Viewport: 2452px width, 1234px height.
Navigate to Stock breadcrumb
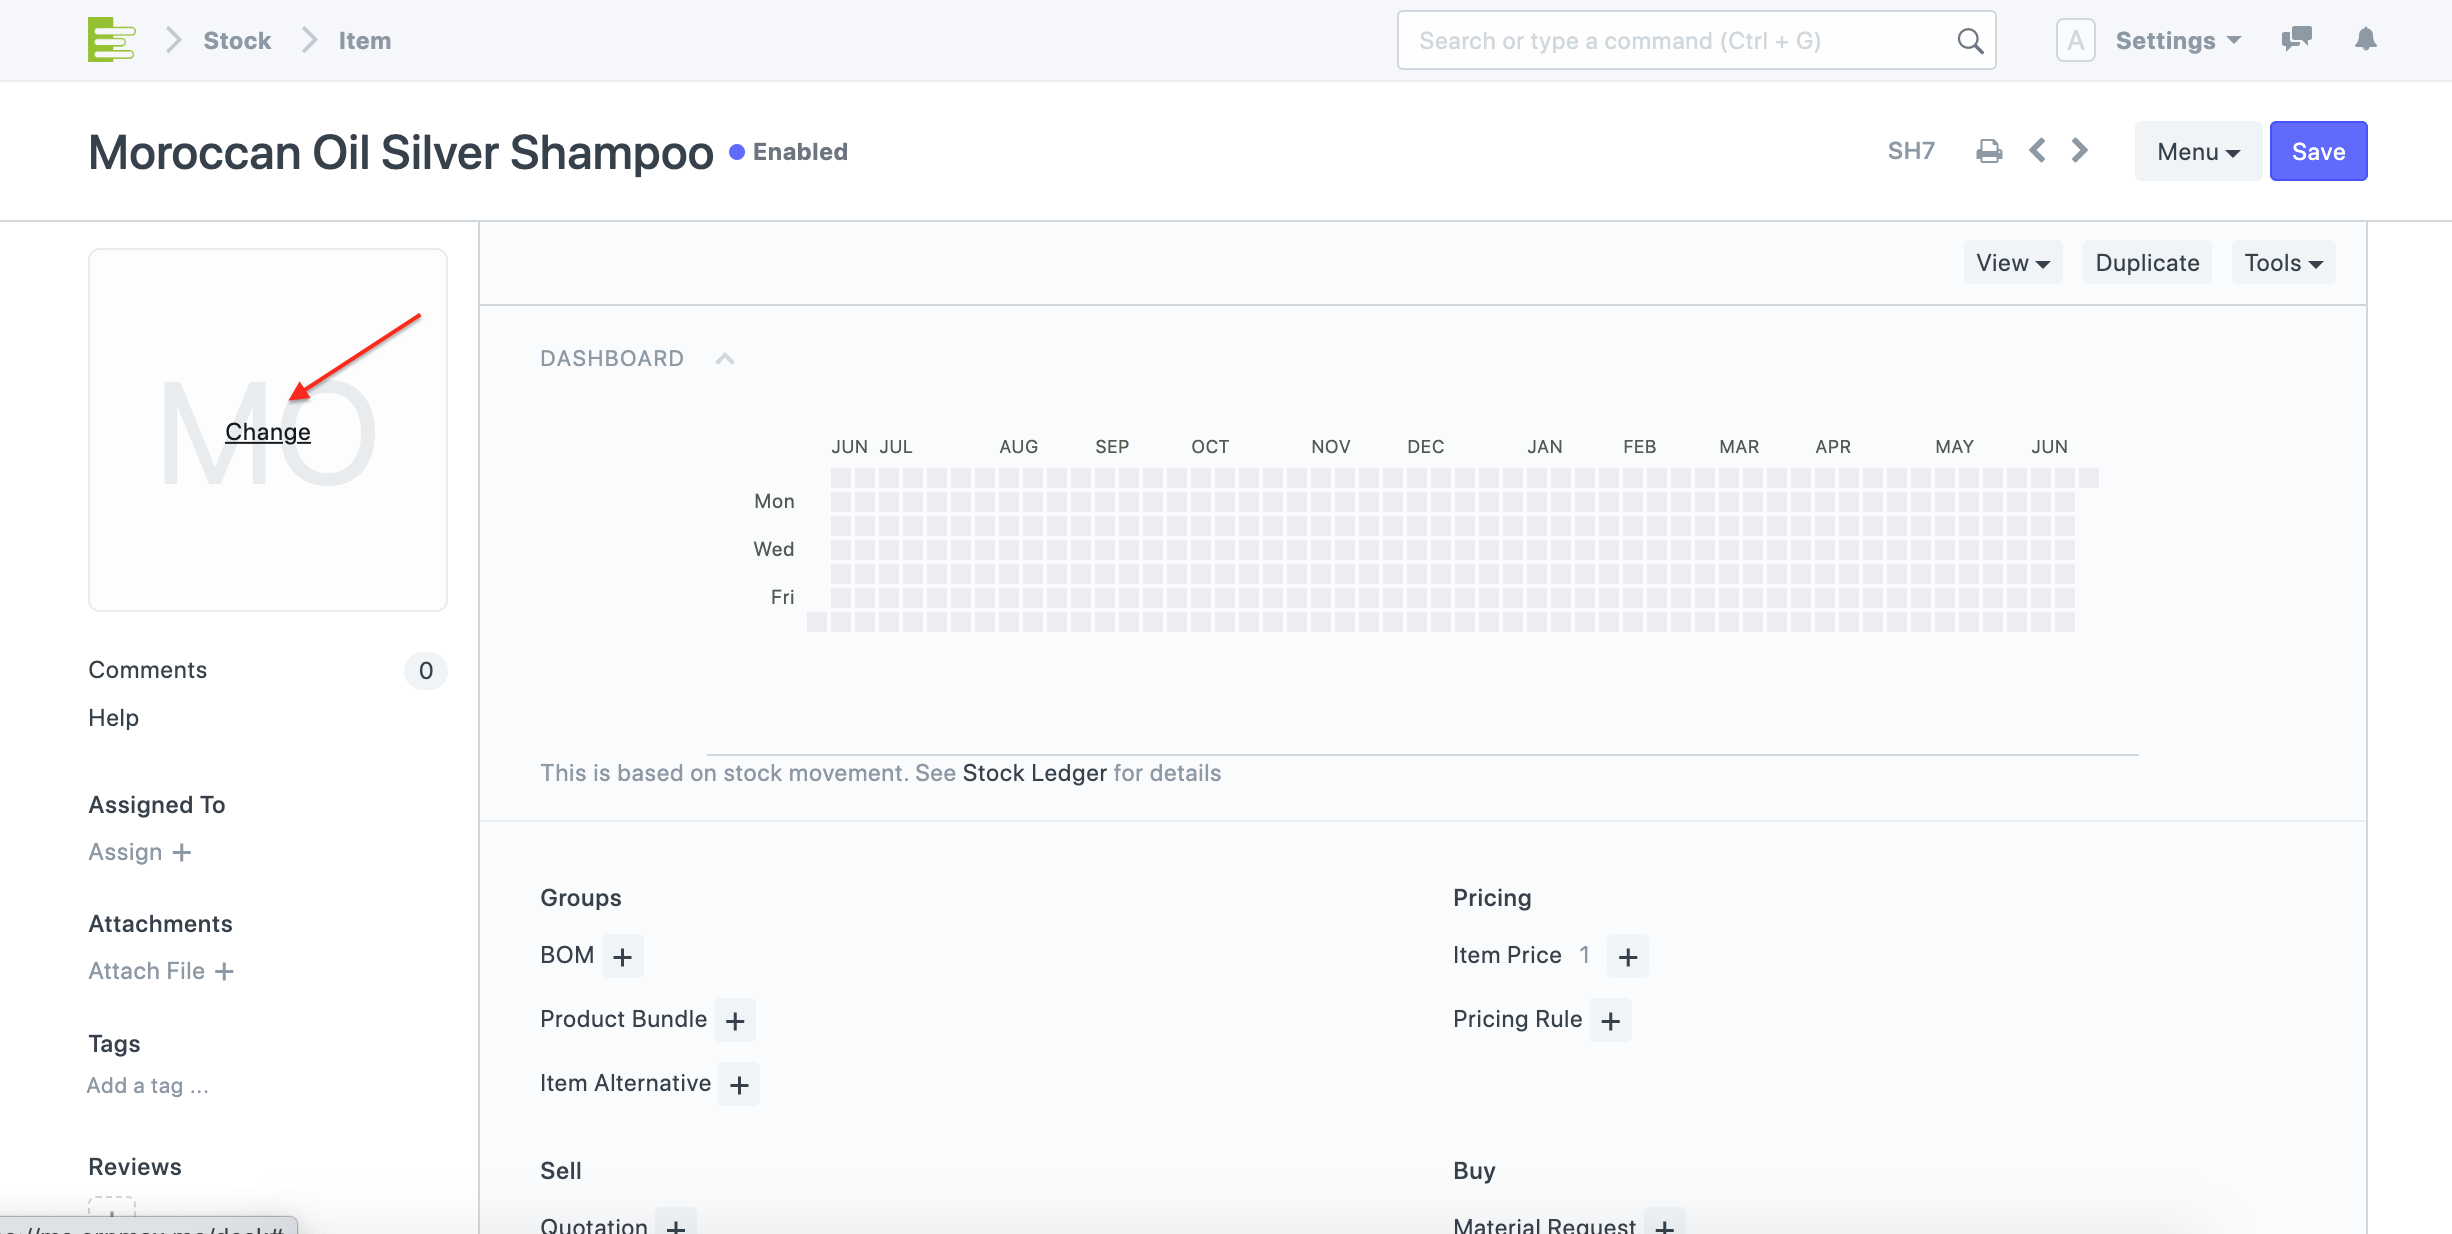[237, 41]
